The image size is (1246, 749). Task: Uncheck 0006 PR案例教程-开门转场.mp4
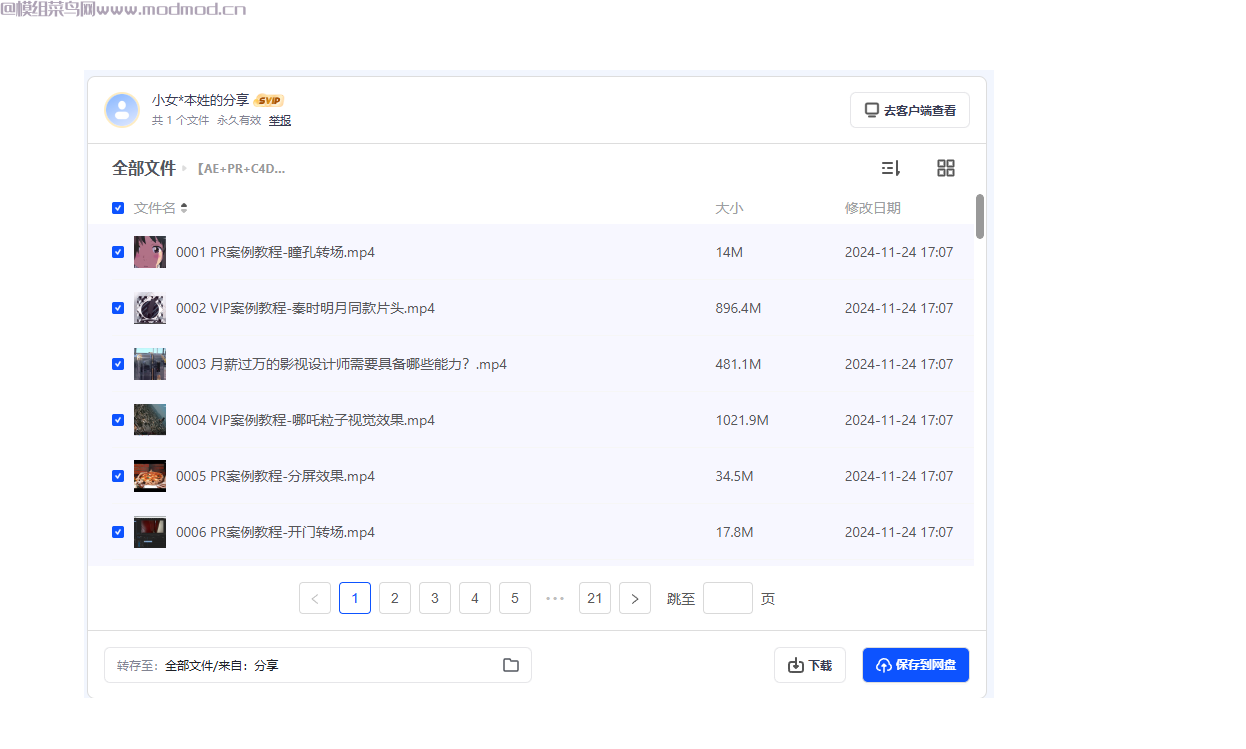[118, 532]
